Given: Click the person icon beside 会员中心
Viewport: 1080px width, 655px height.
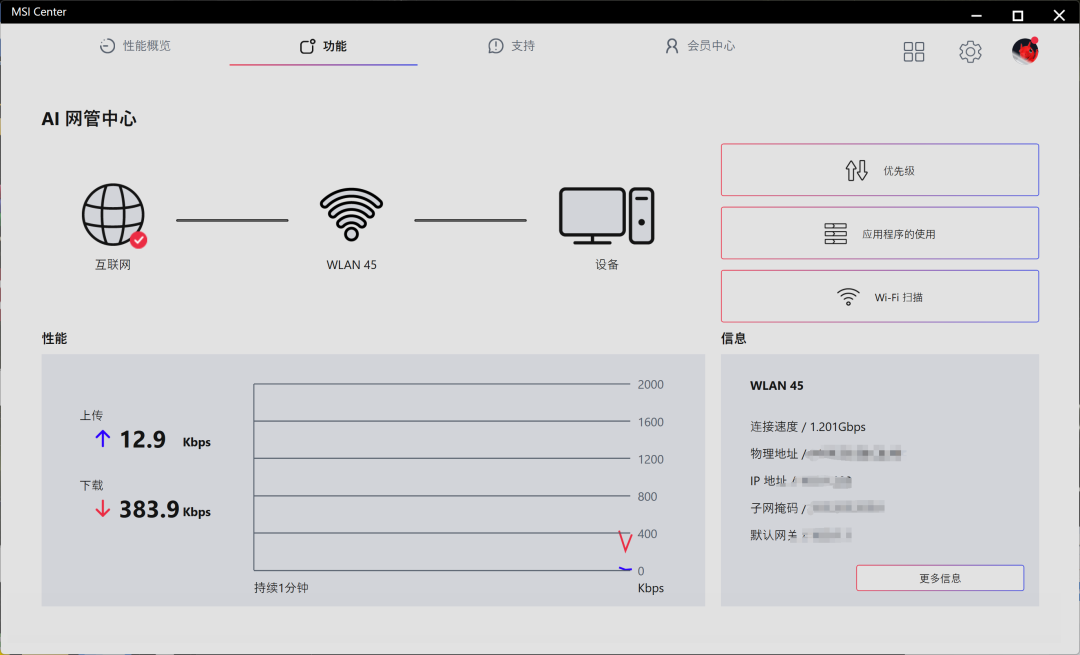Looking at the screenshot, I should point(672,46).
